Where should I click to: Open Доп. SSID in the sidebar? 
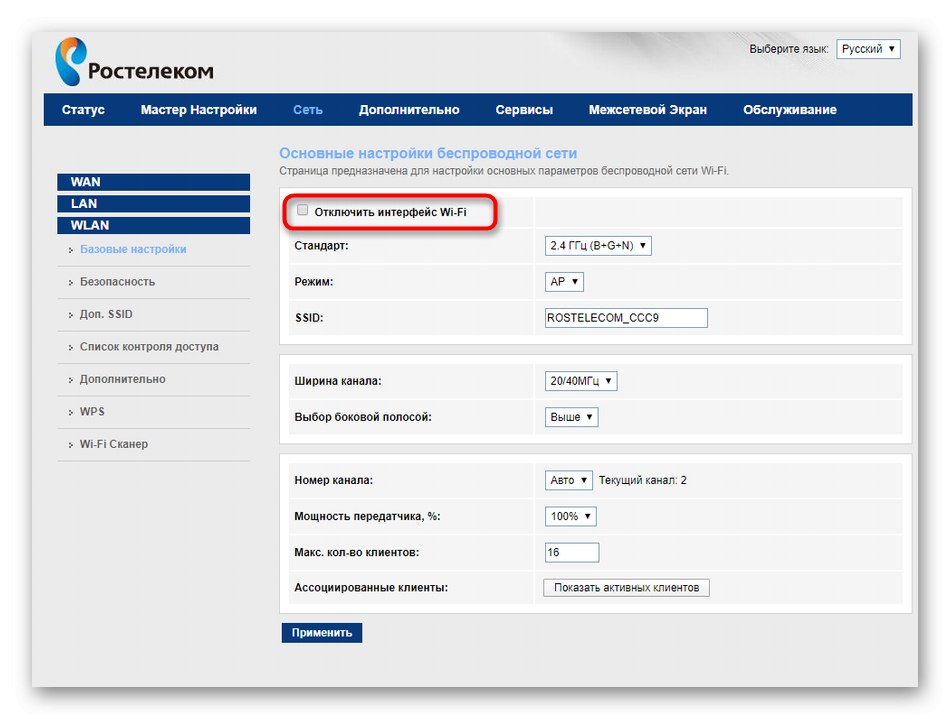[x=106, y=314]
